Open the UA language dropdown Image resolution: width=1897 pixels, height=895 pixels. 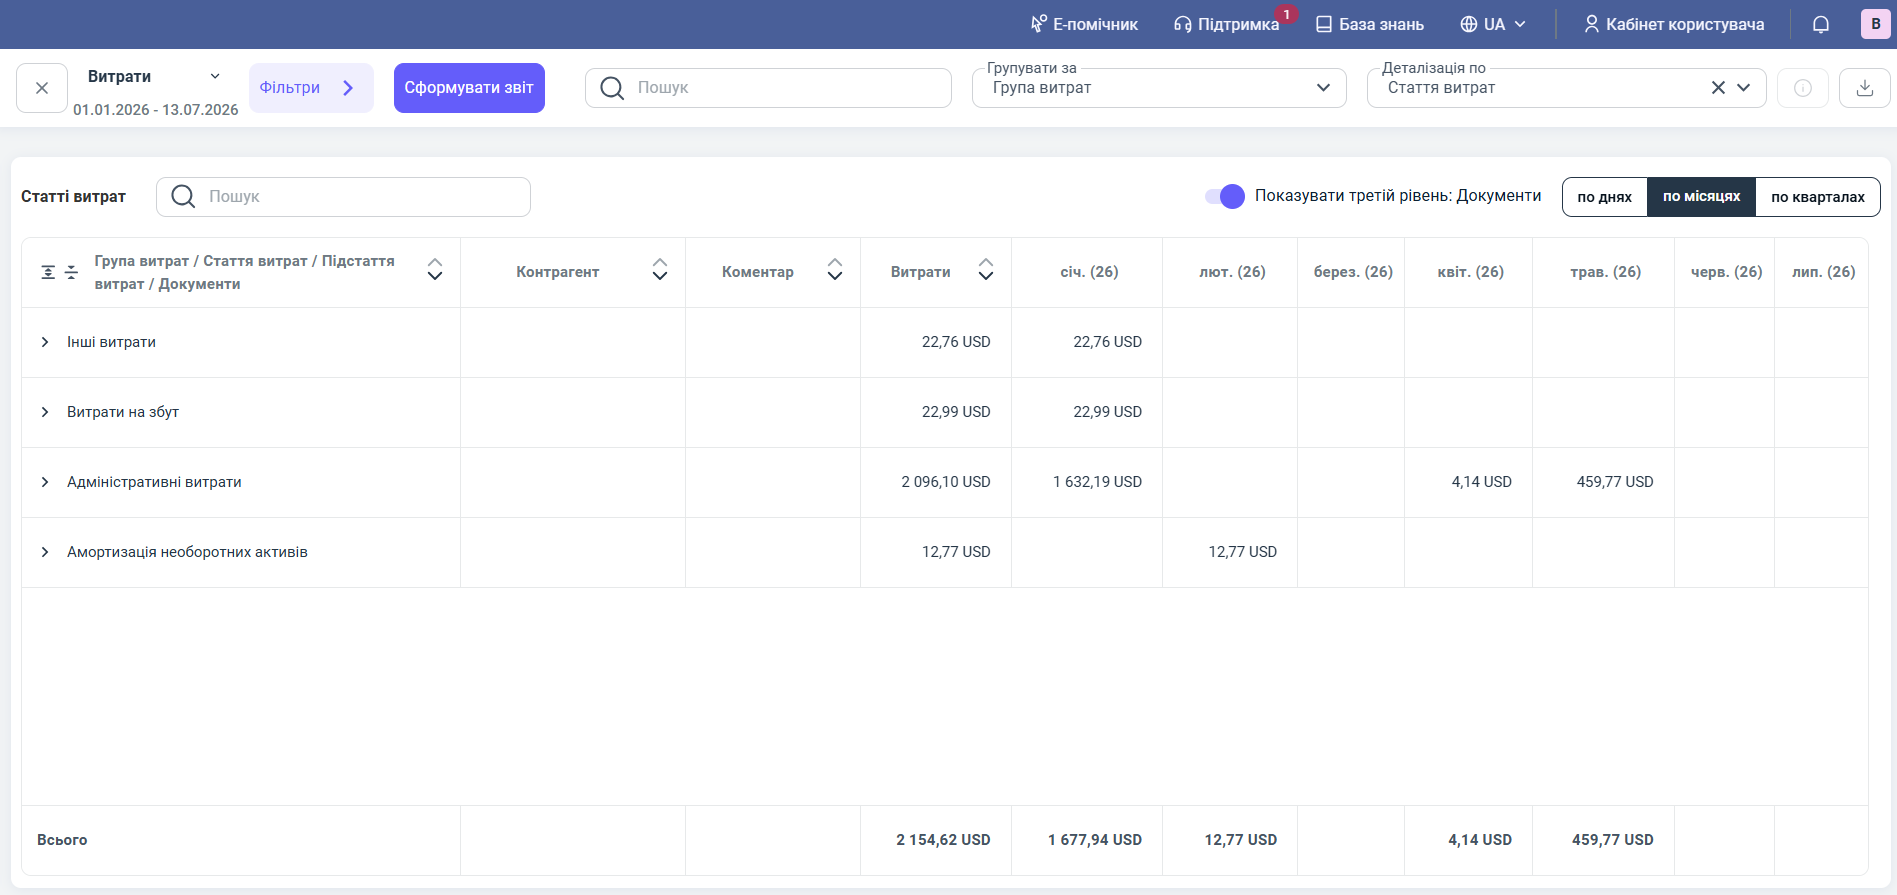coord(1493,24)
